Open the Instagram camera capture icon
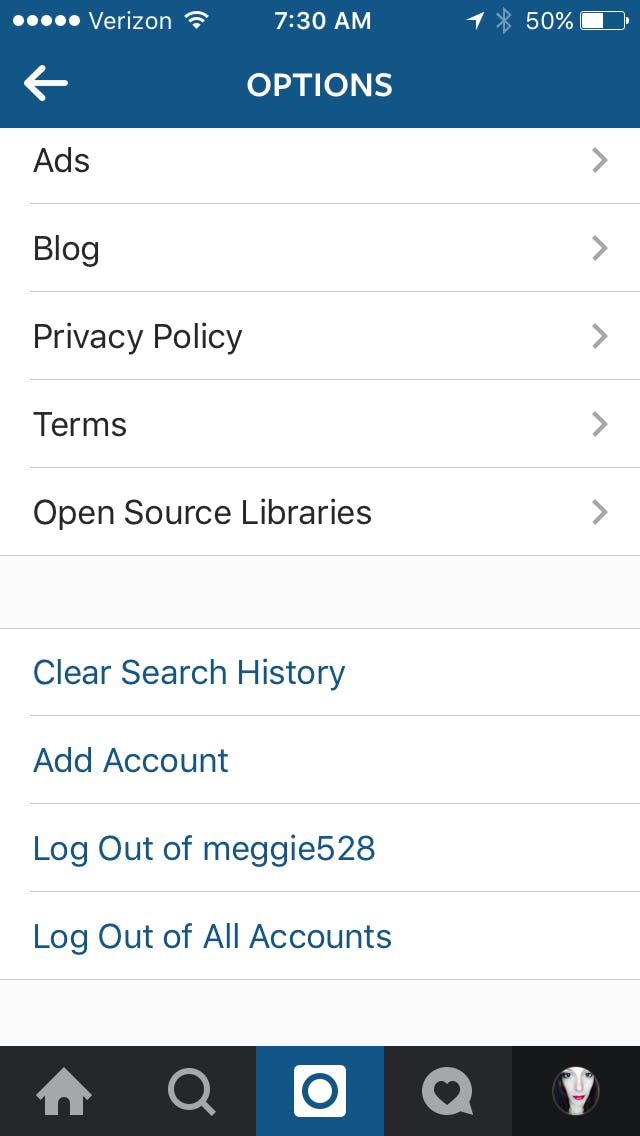The height and width of the screenshot is (1136, 640). pyautogui.click(x=319, y=1090)
